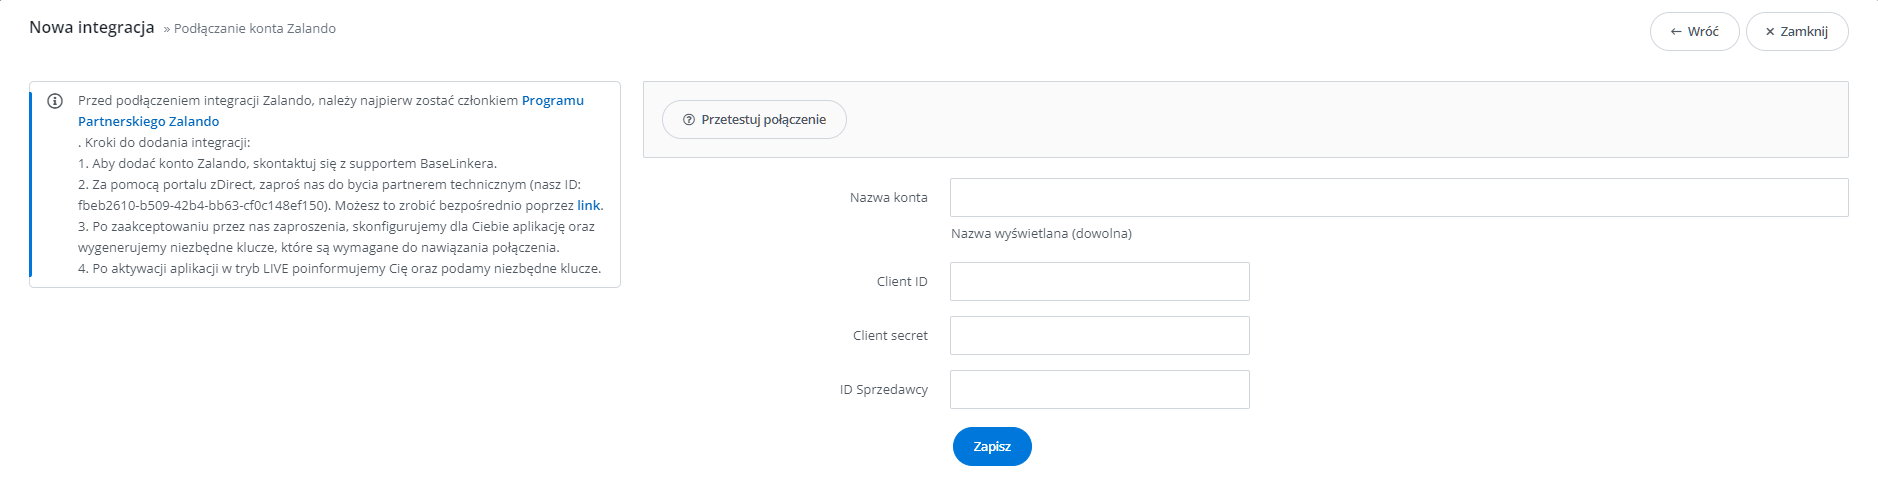This screenshot has height=484, width=1878.
Task: Go back using the Wróć button
Action: pyautogui.click(x=1695, y=32)
